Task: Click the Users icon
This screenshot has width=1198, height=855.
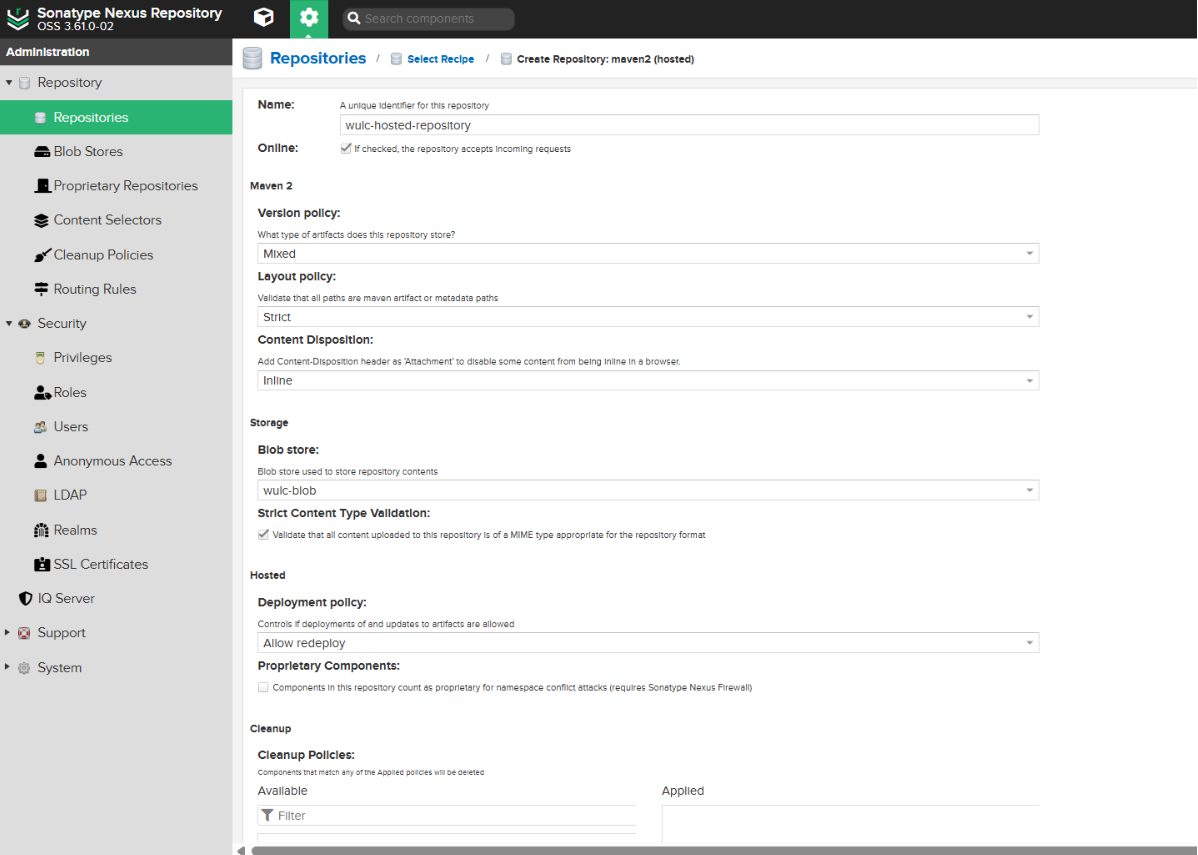Action: click(40, 427)
